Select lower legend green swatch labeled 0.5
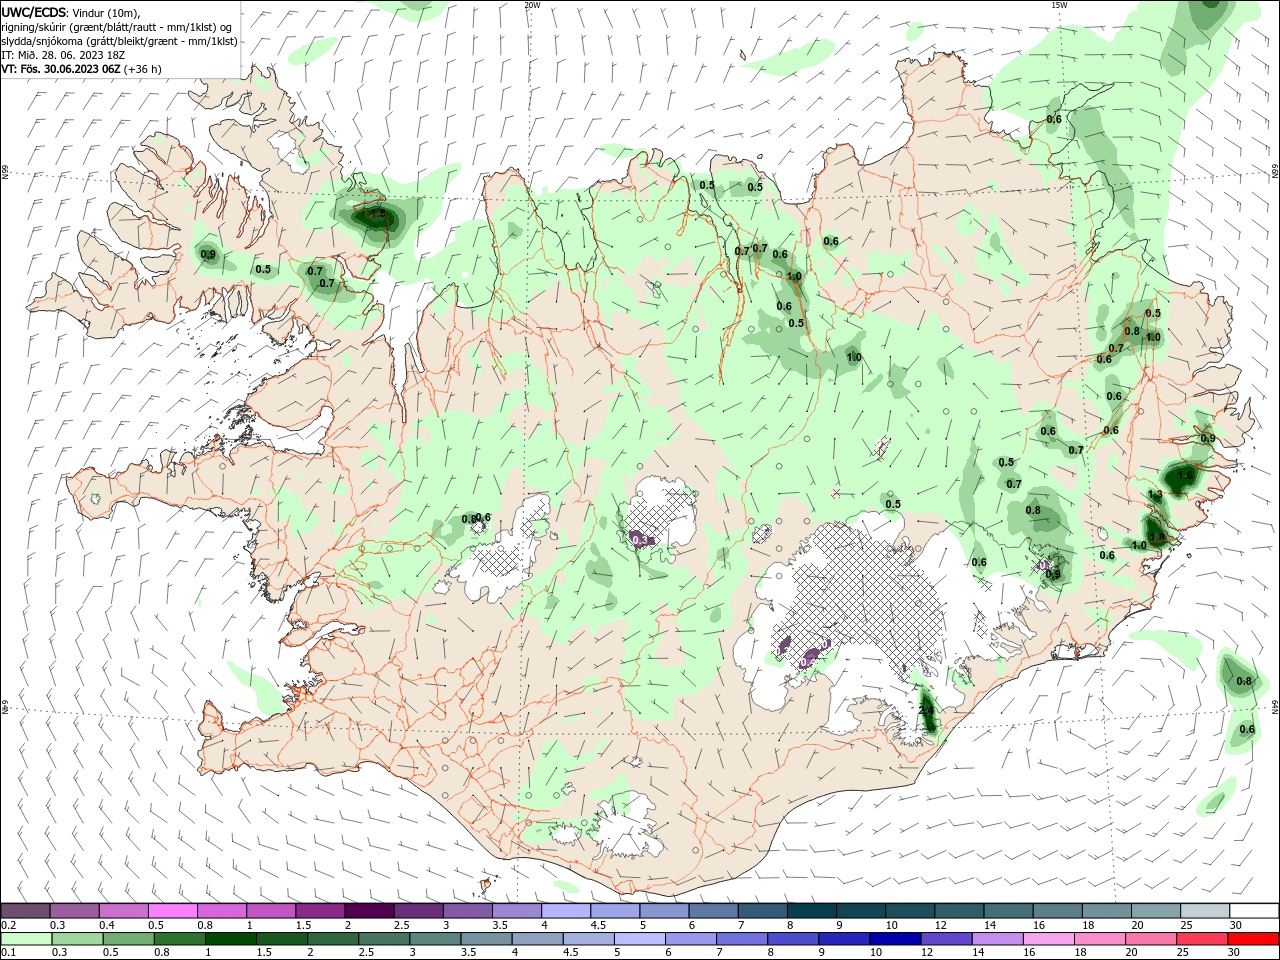Screen dimensions: 1280x960 [x=128, y=939]
